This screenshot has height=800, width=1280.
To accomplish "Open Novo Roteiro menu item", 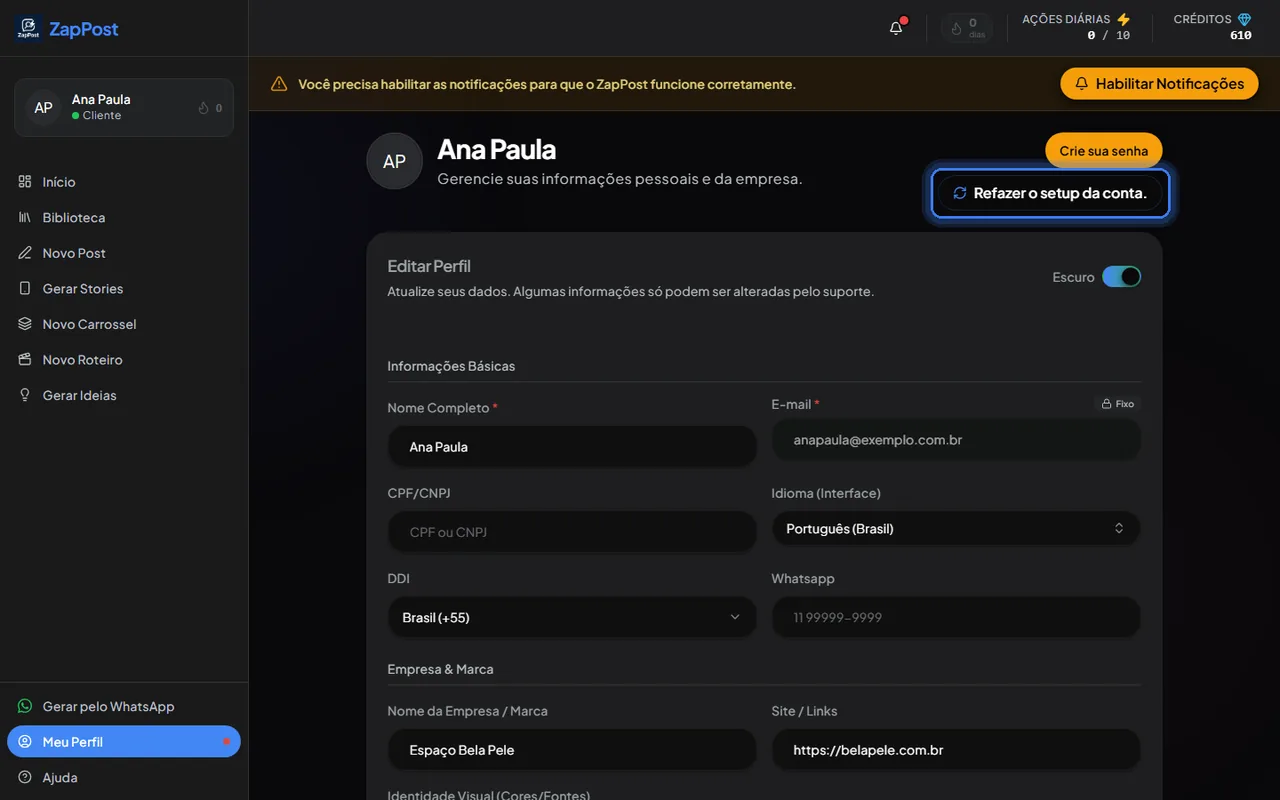I will click(x=124, y=359).
